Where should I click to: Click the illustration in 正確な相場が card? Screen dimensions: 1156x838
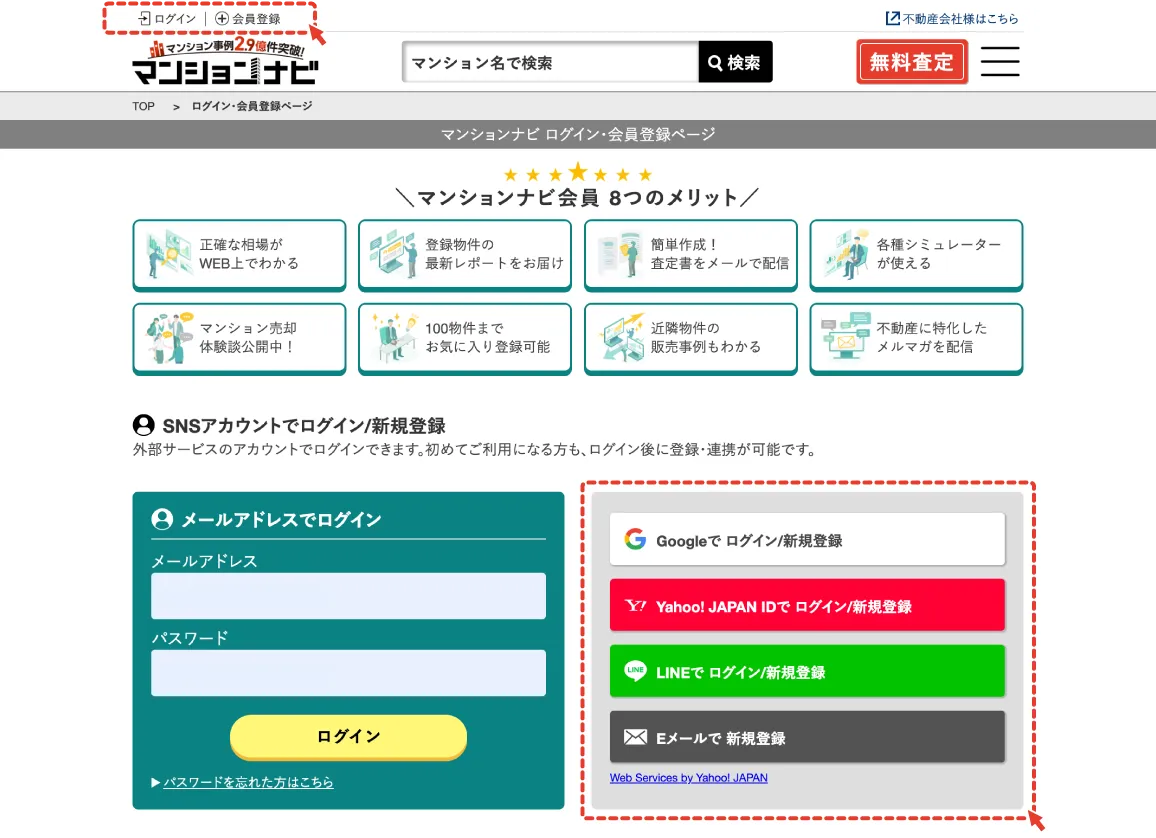pyautogui.click(x=169, y=254)
